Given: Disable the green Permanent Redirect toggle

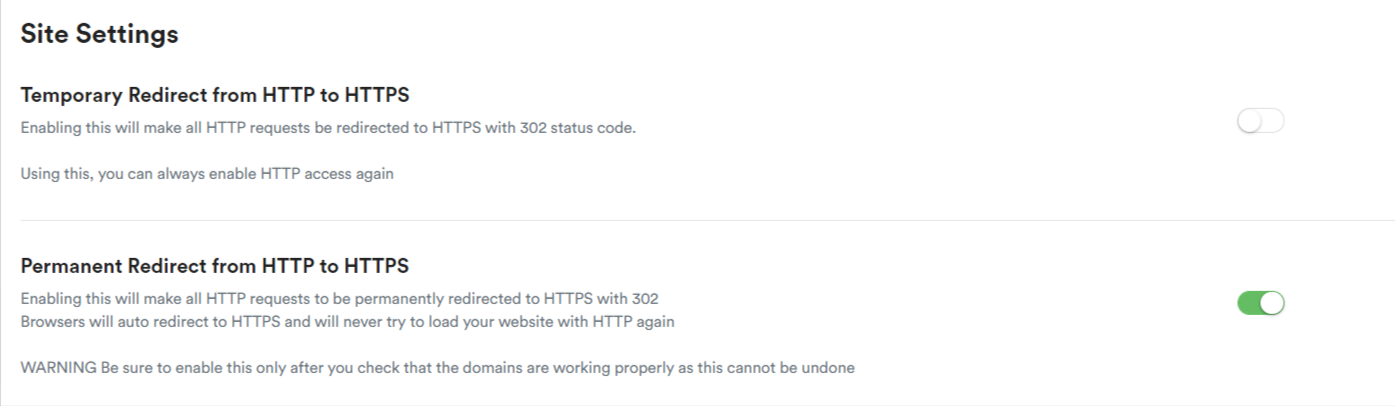Looking at the screenshot, I should 1260,302.
